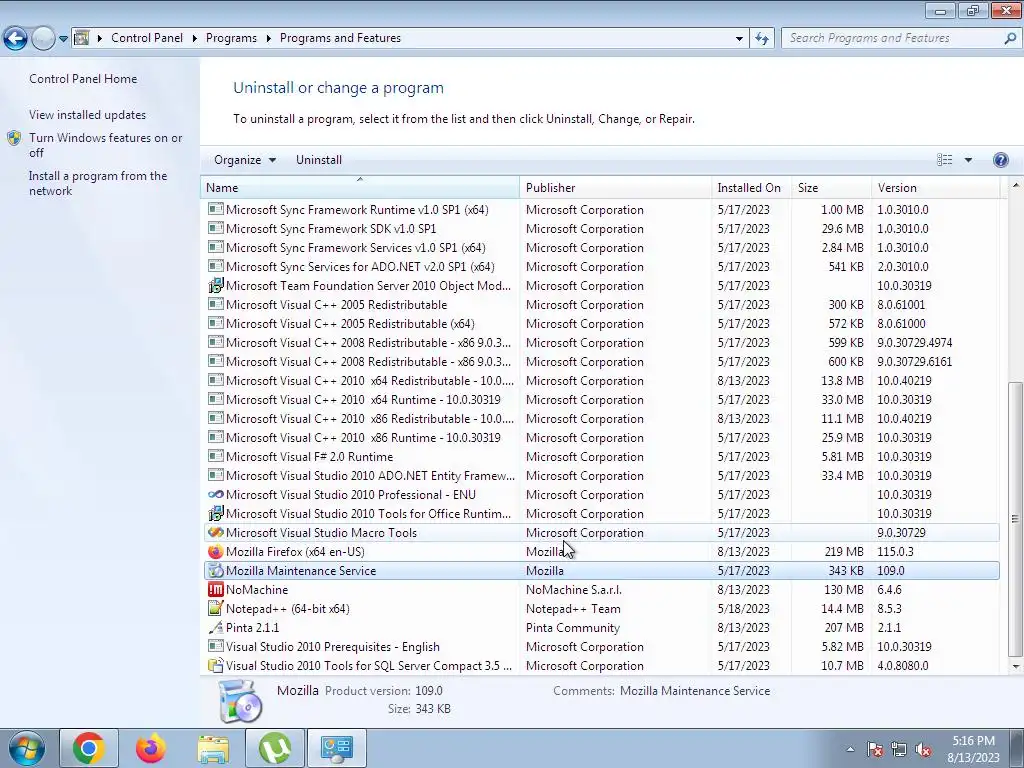Click Visual Studio 2010 Professional icon
This screenshot has height=768, width=1024.
pyautogui.click(x=216, y=495)
